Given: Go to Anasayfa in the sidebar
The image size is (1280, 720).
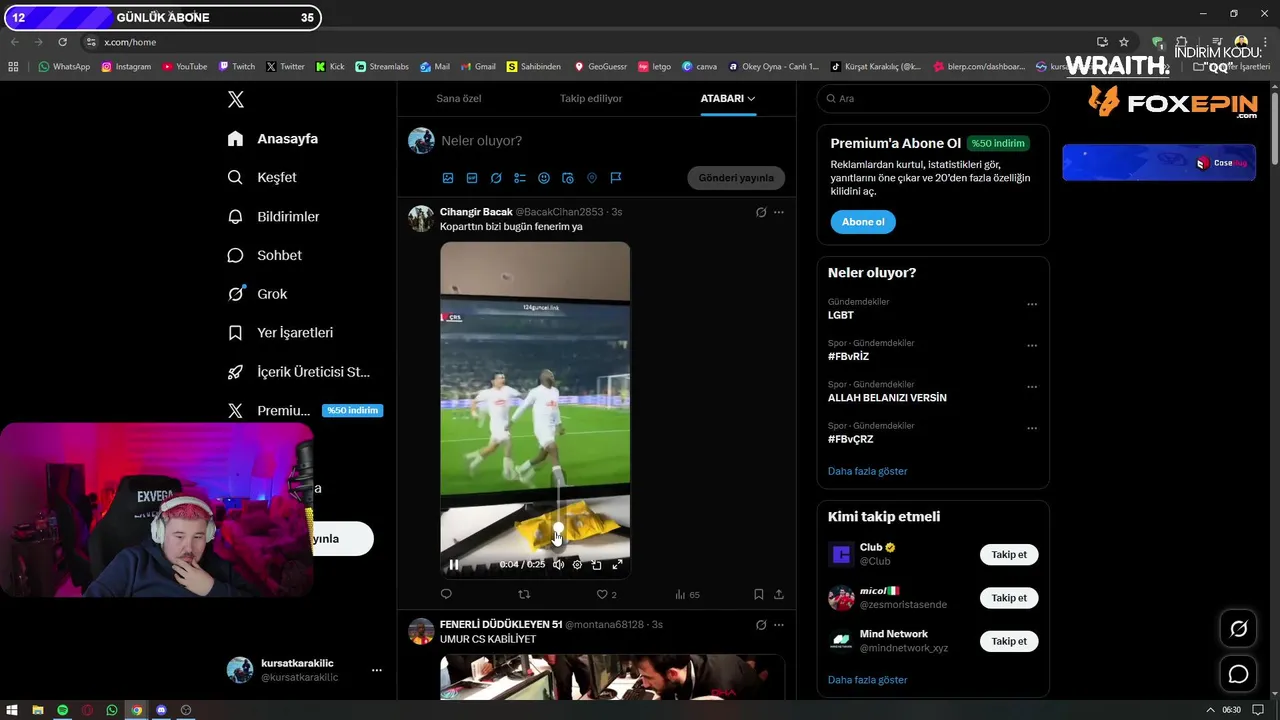Looking at the screenshot, I should 273,139.
